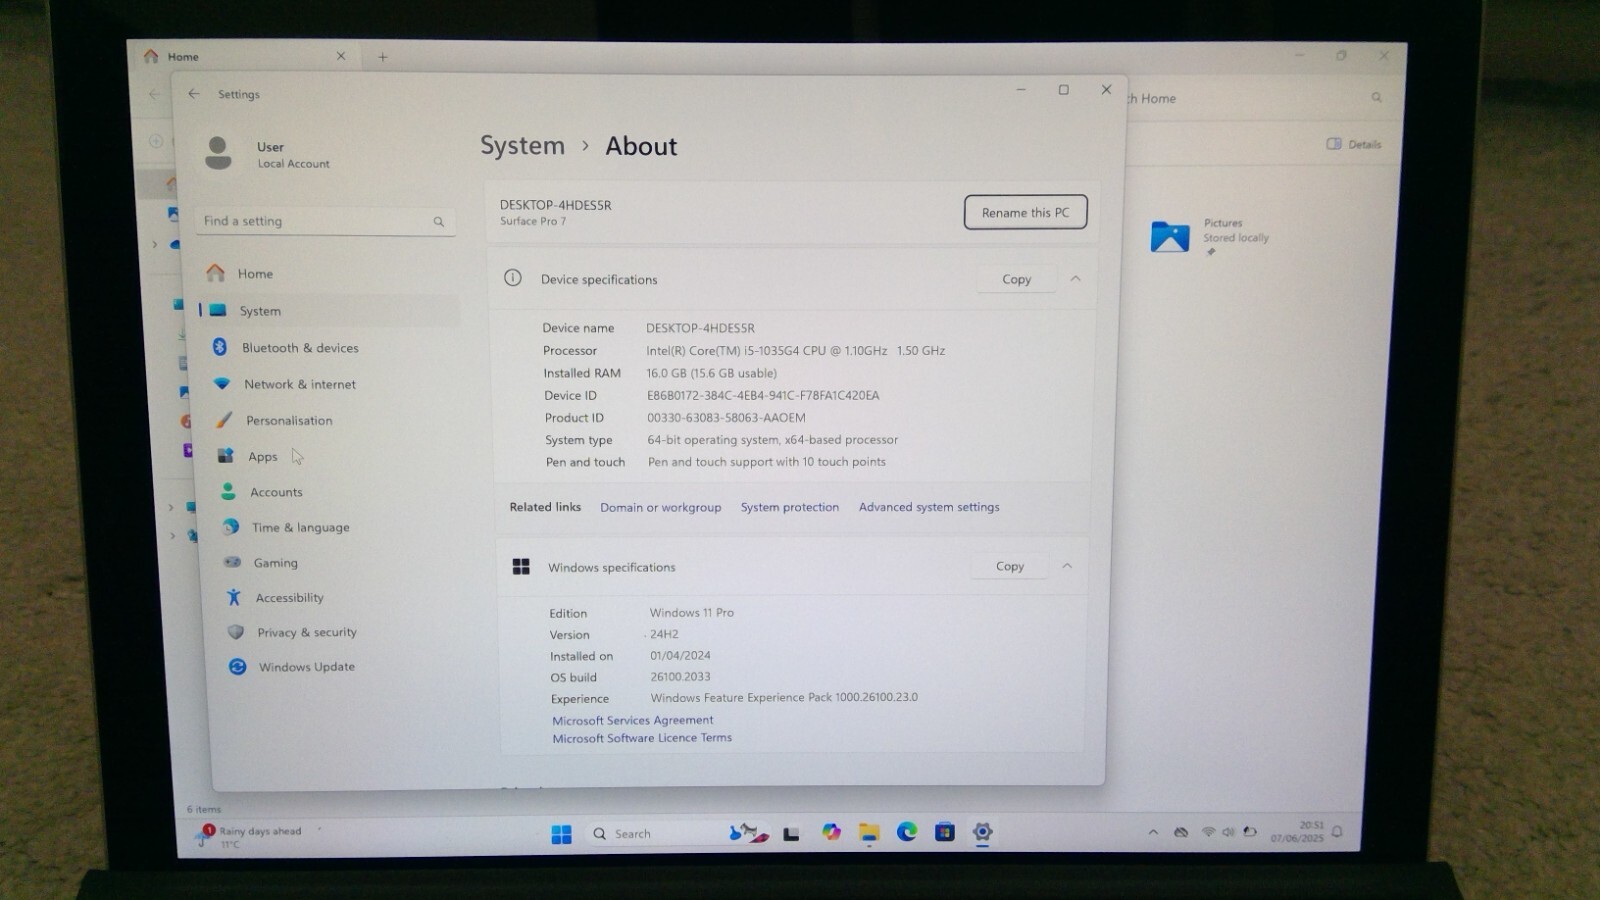Click the Windows Start button
The image size is (1600, 900).
561,834
